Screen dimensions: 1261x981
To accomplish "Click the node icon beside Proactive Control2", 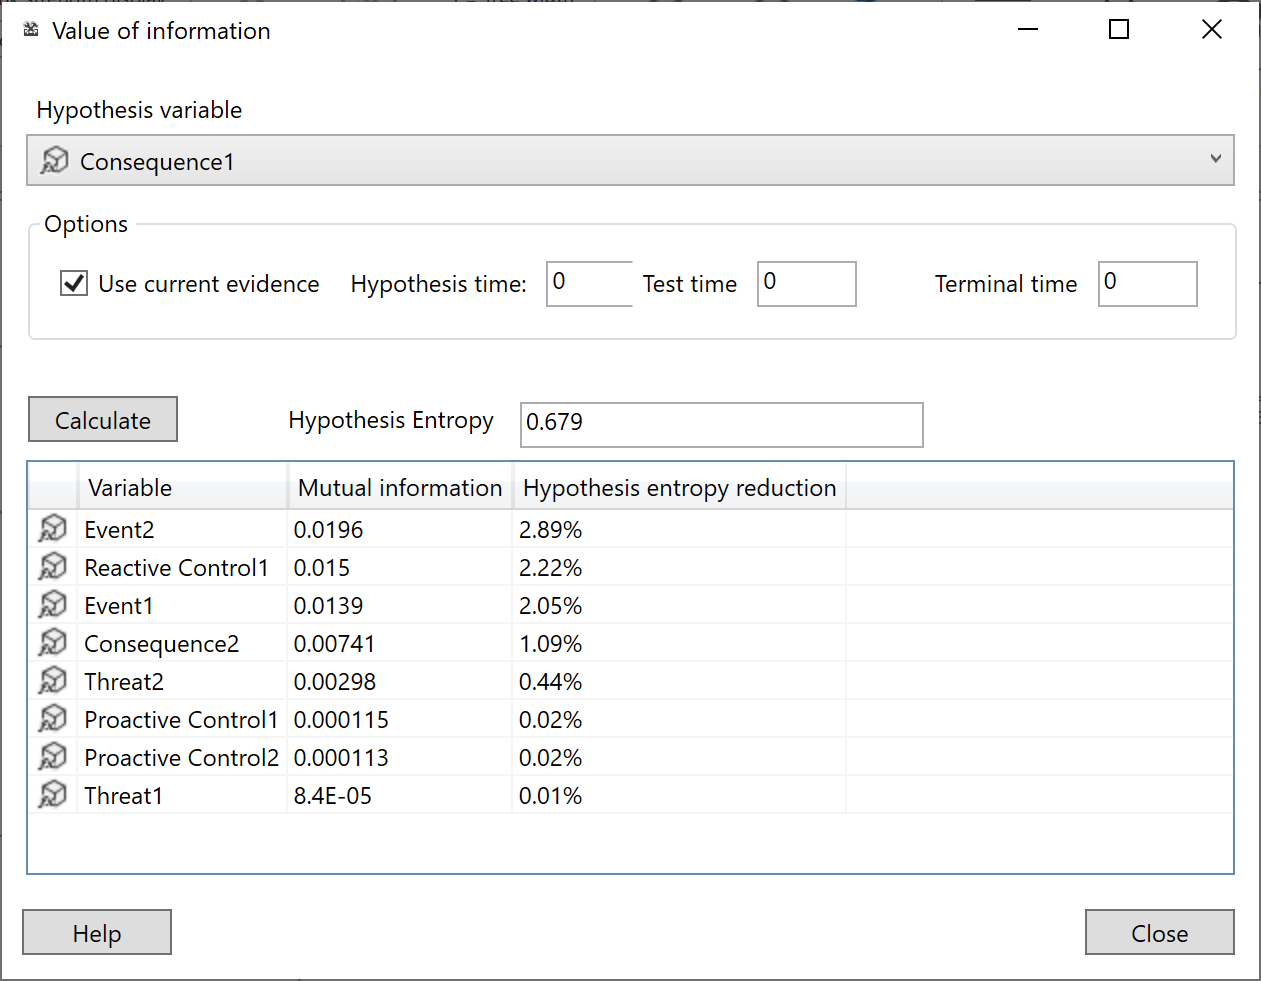I will pos(53,757).
